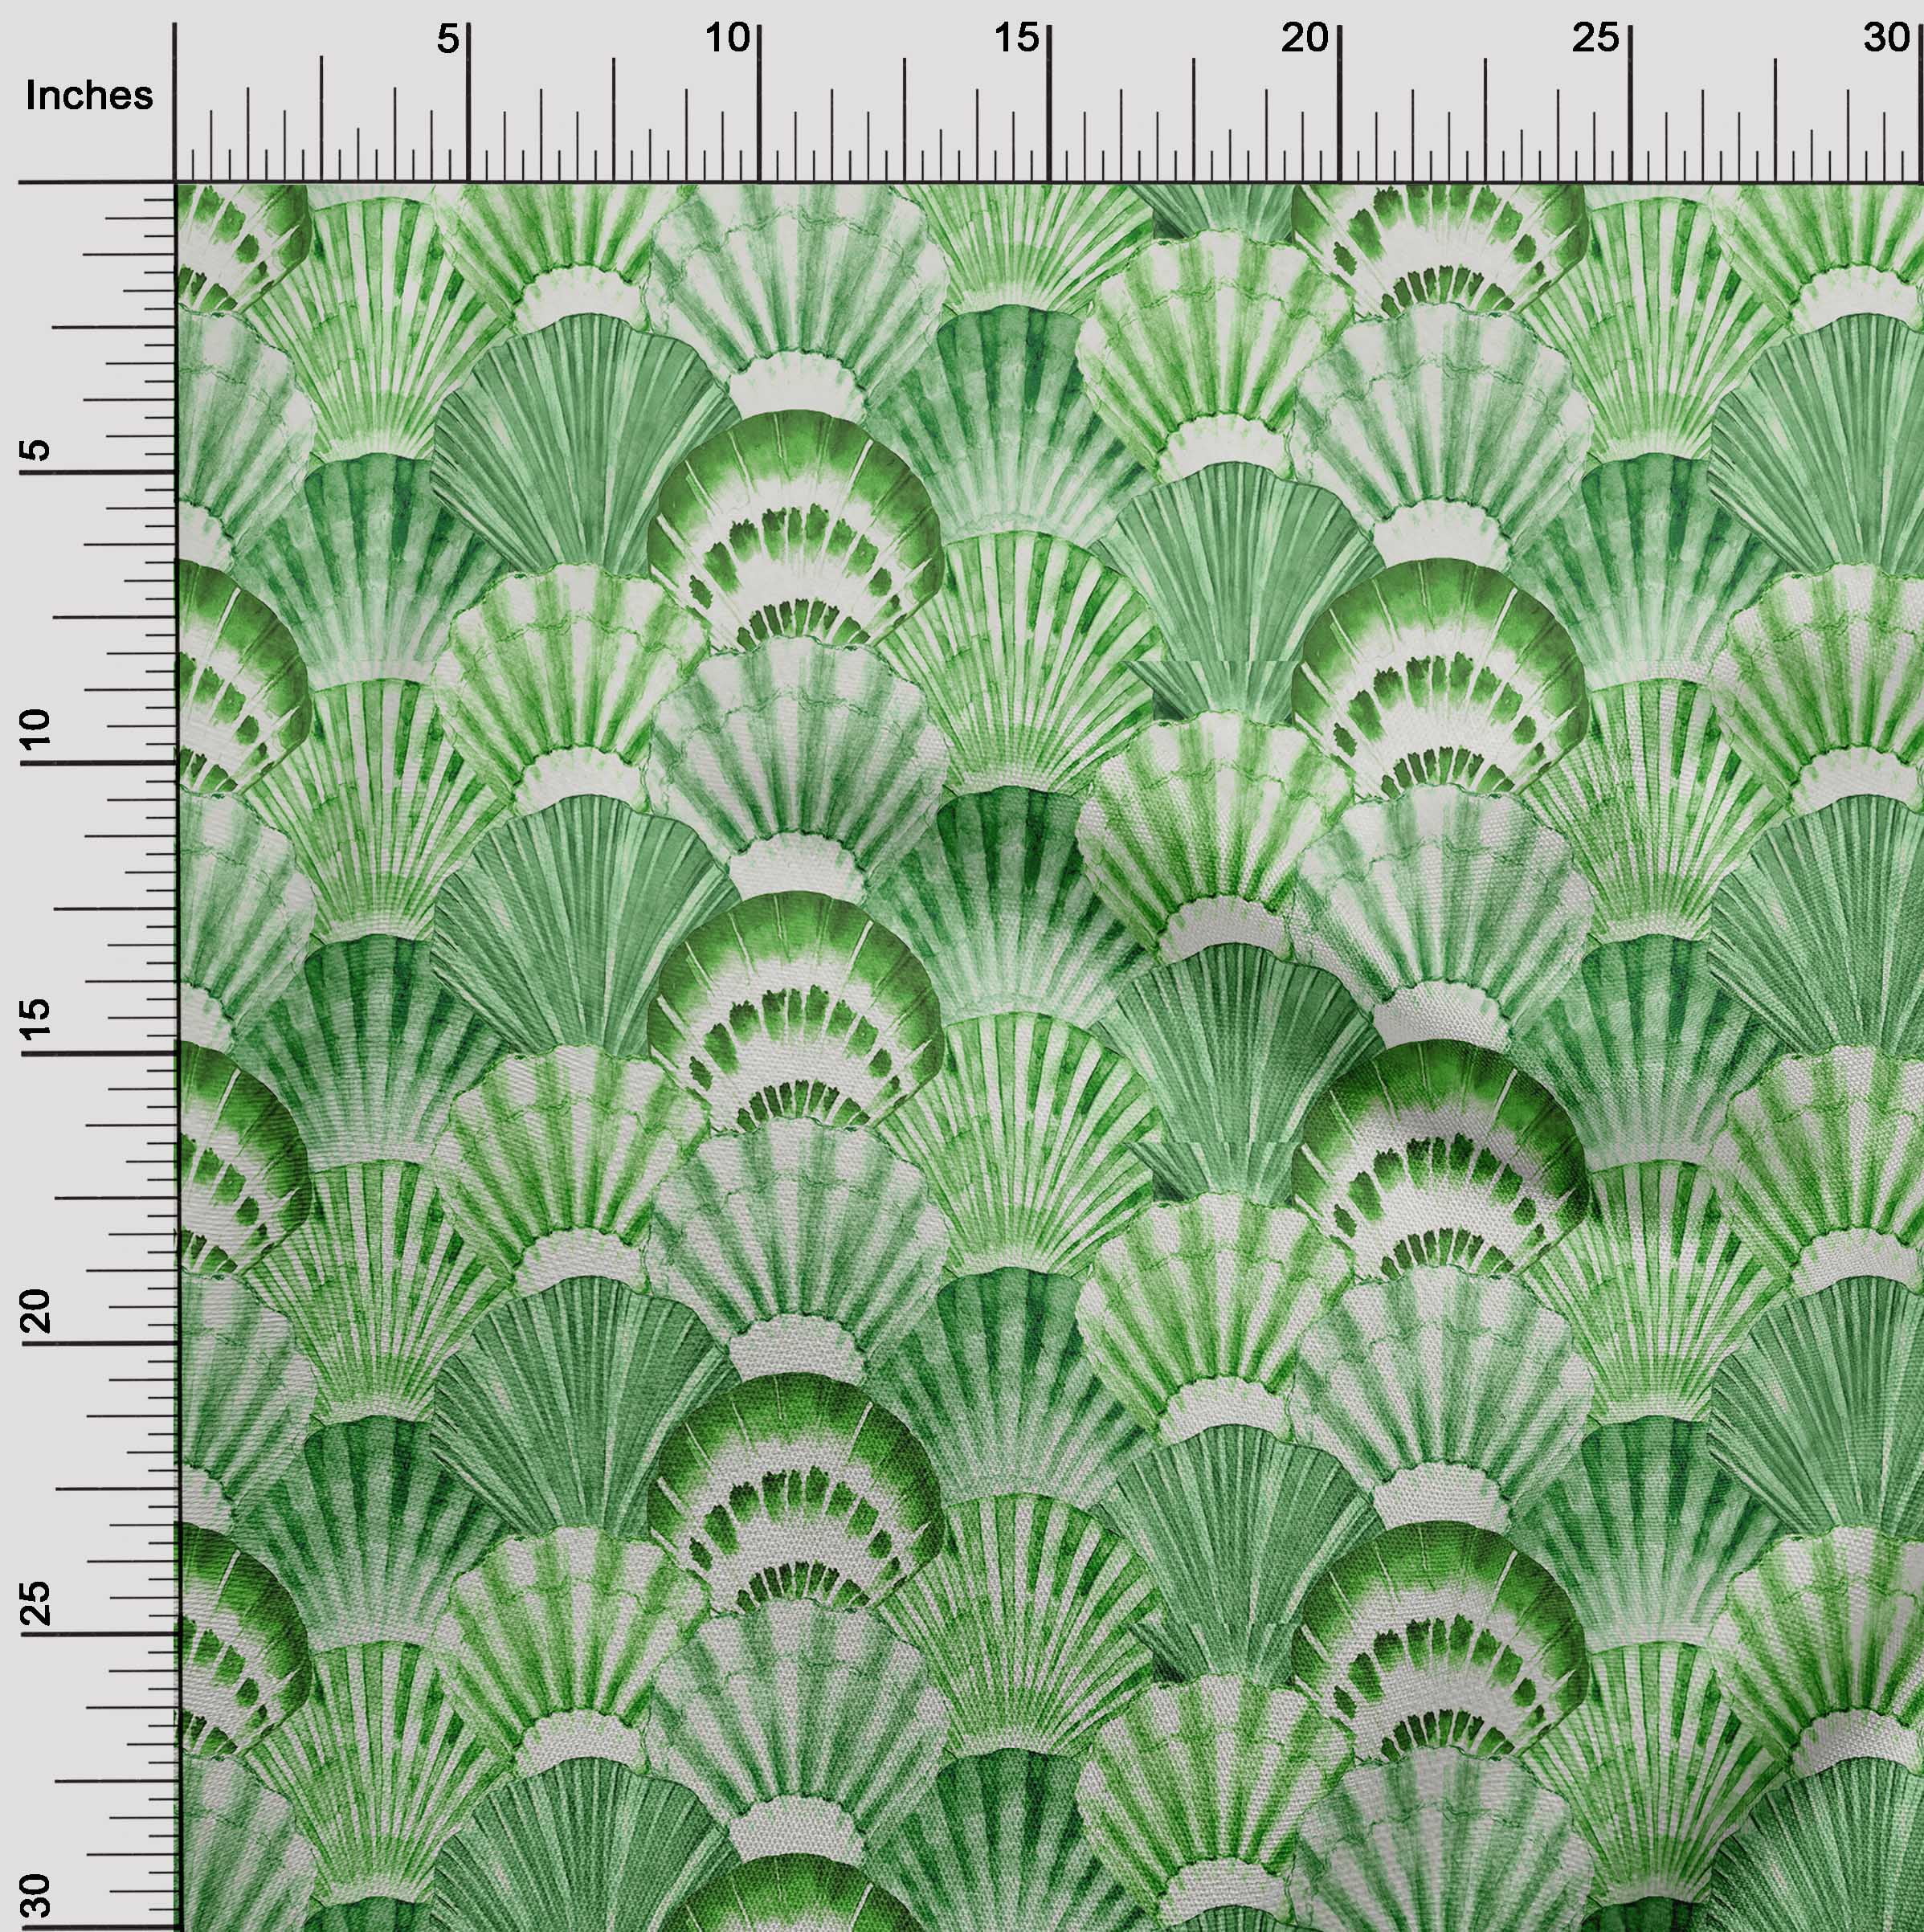Click the 5 mark on the top ruler
The height and width of the screenshot is (1932, 1924).
448,39
